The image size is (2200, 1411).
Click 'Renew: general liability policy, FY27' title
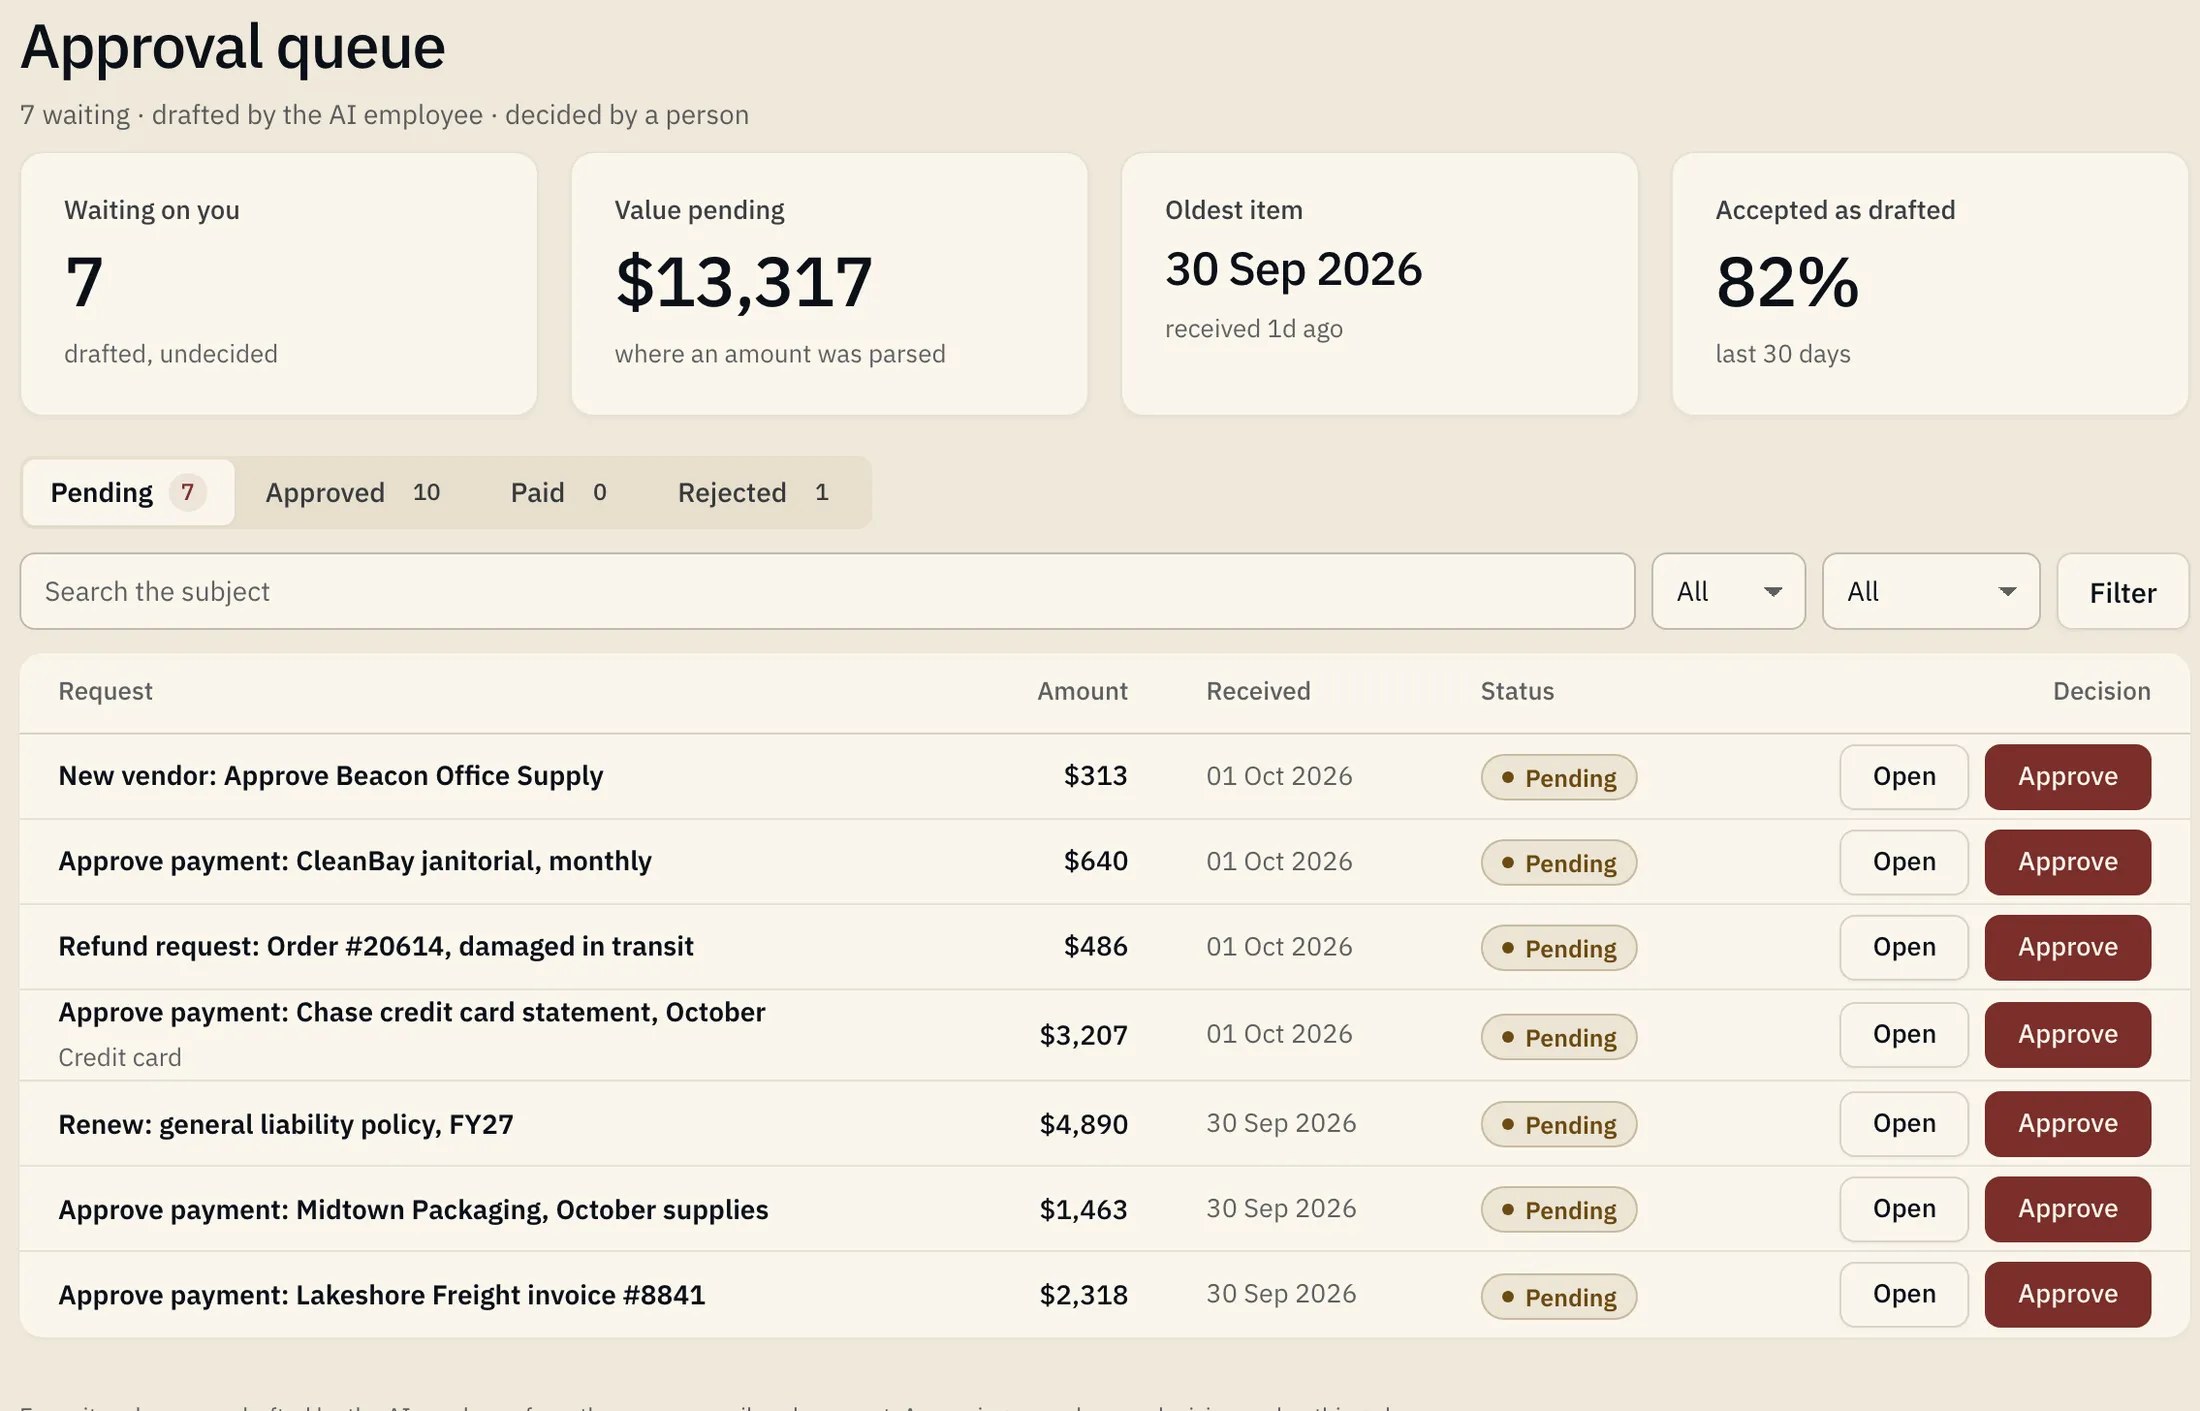click(286, 1124)
